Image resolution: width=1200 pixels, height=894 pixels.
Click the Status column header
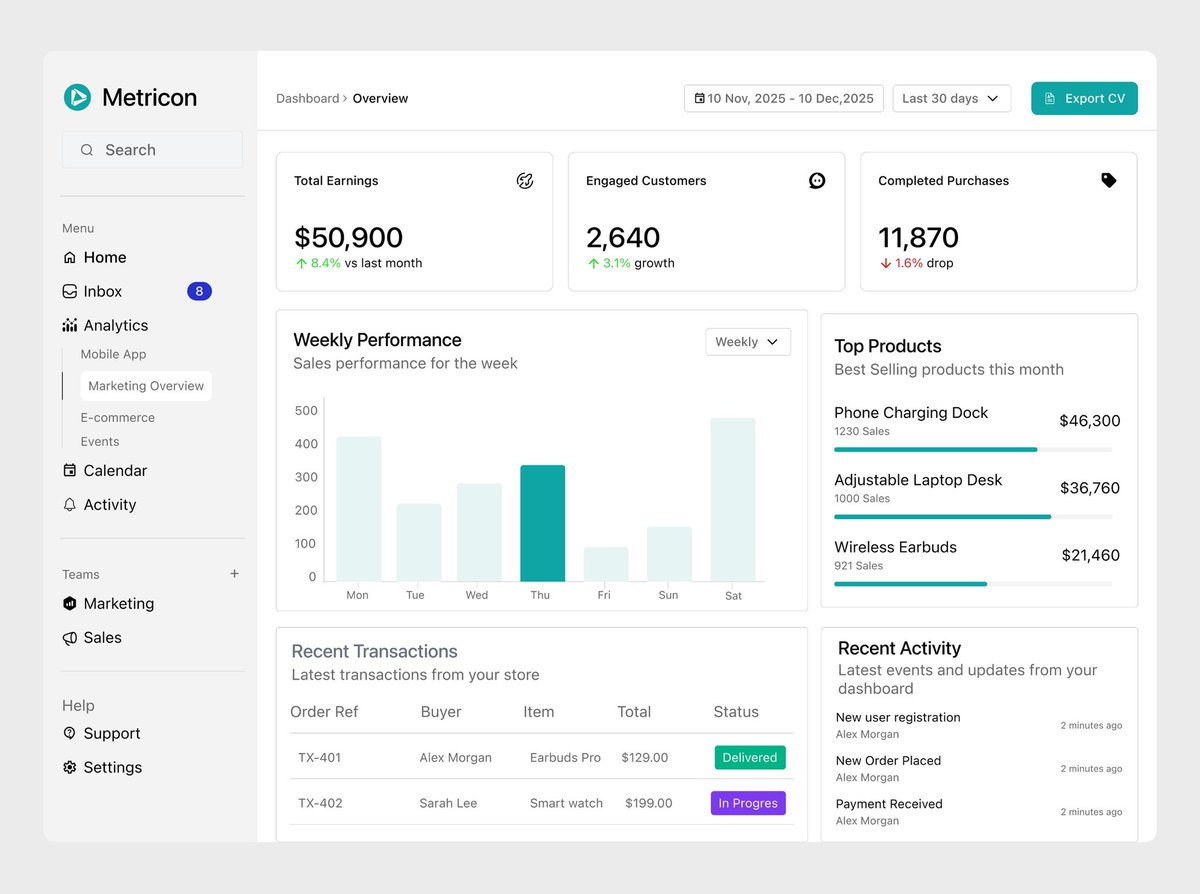click(736, 712)
